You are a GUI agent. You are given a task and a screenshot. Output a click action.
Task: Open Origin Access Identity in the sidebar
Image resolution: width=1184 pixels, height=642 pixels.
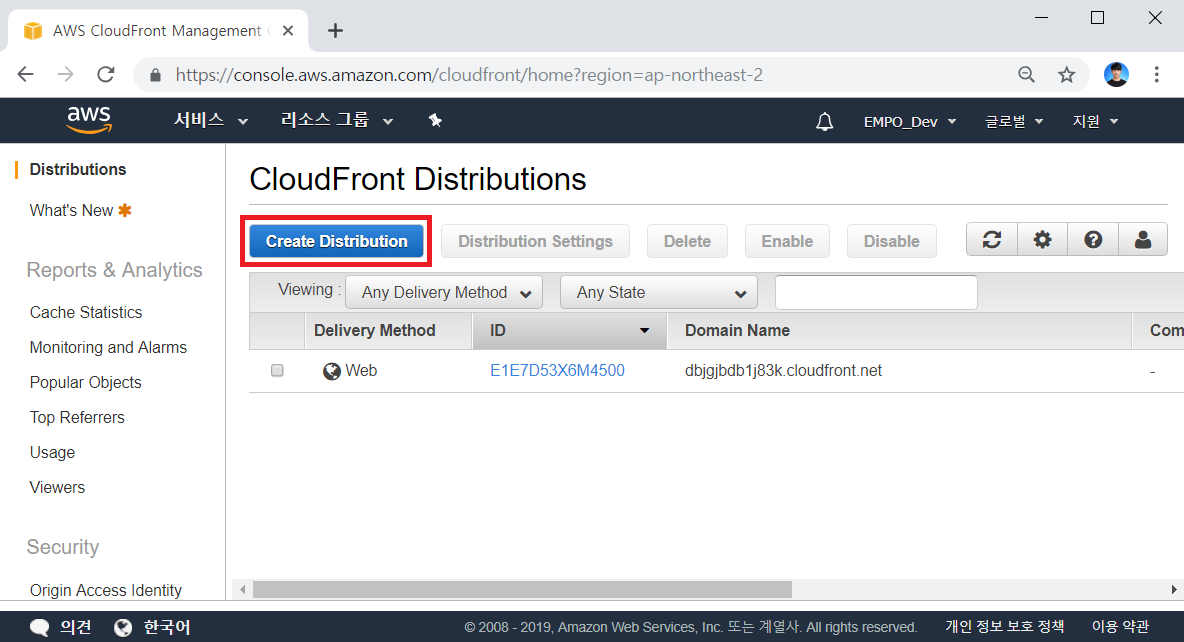(106, 590)
